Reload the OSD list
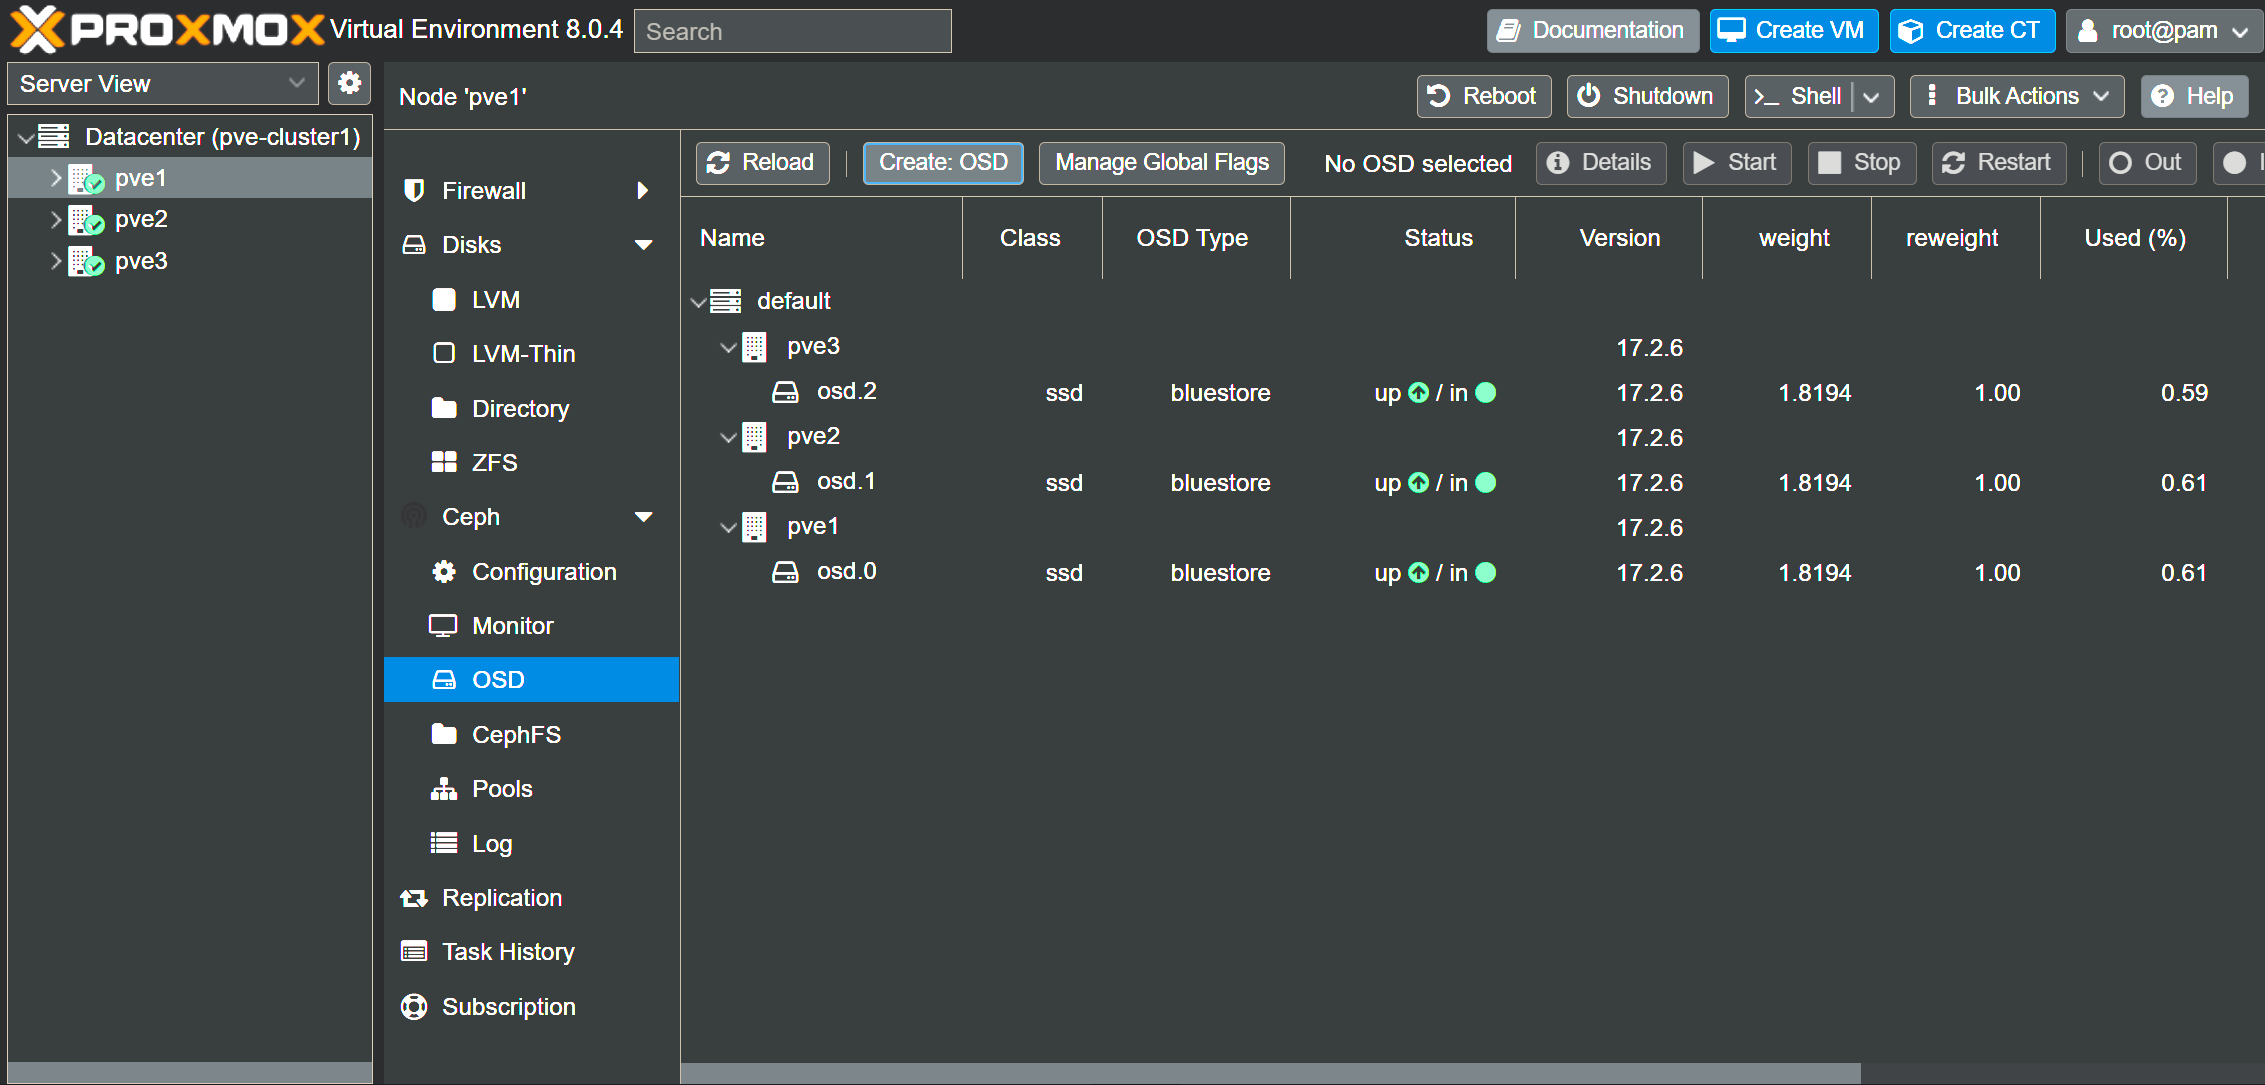Screen dimensions: 2265x1085 [762, 163]
